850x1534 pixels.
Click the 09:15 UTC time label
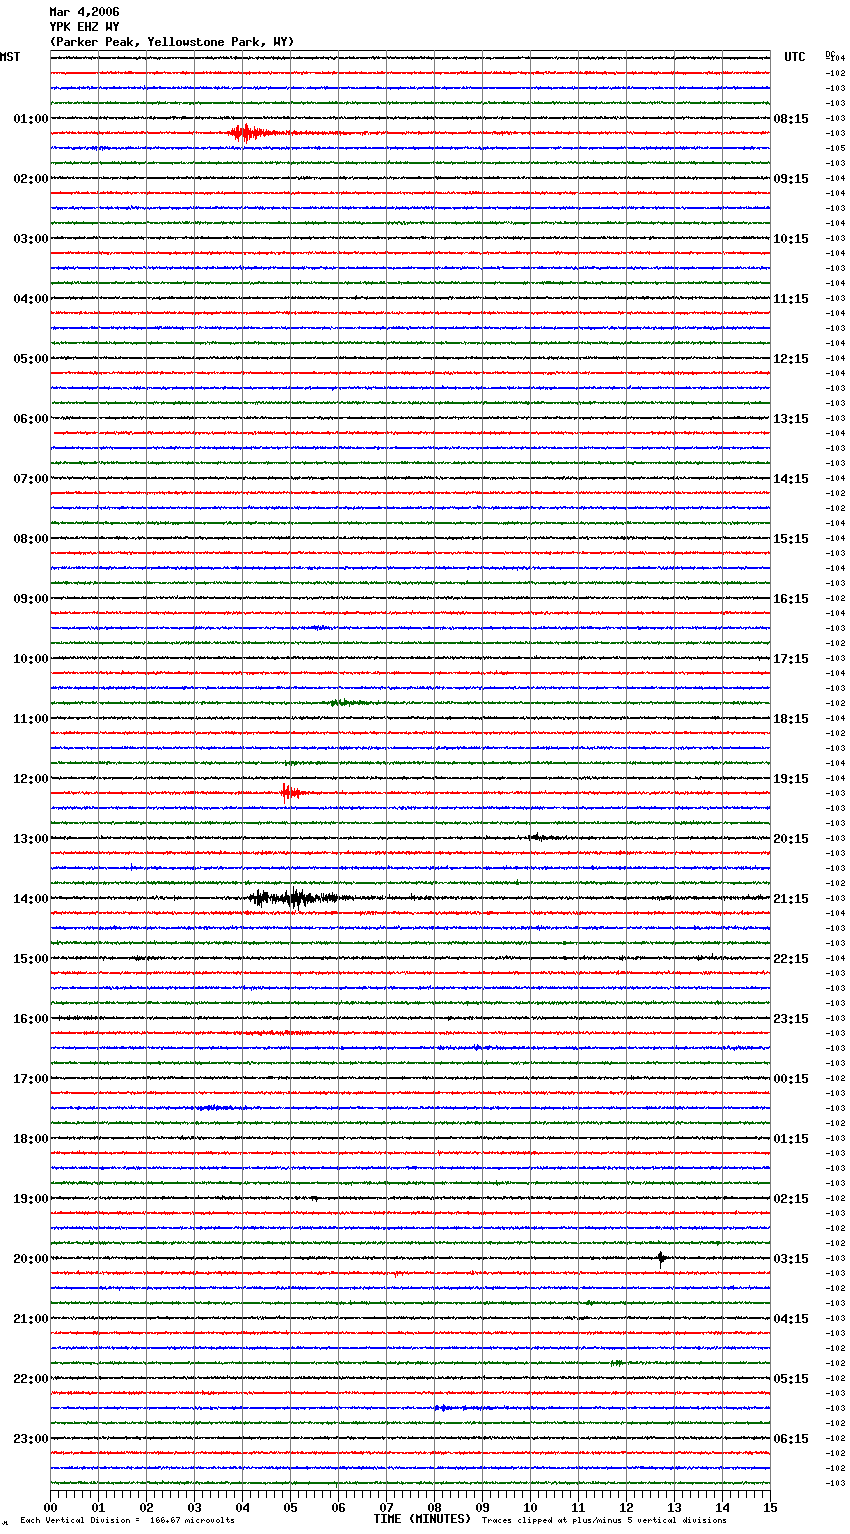tap(791, 179)
